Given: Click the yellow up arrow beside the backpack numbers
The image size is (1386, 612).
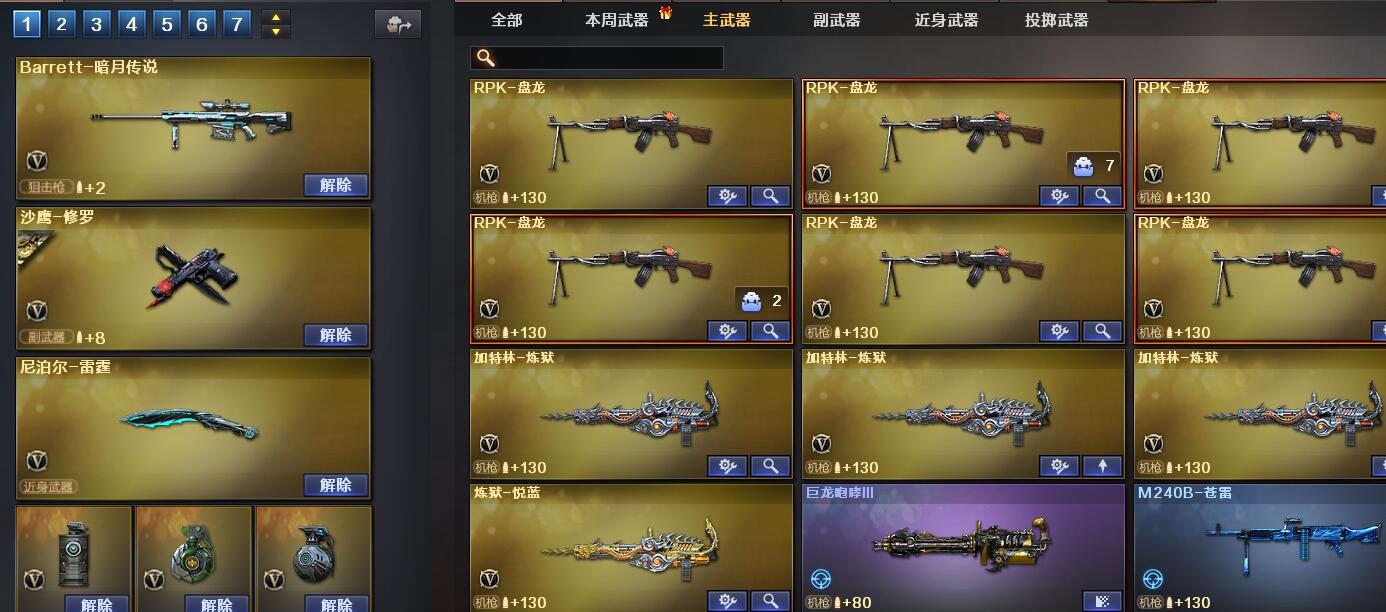Looking at the screenshot, I should coord(275,16).
